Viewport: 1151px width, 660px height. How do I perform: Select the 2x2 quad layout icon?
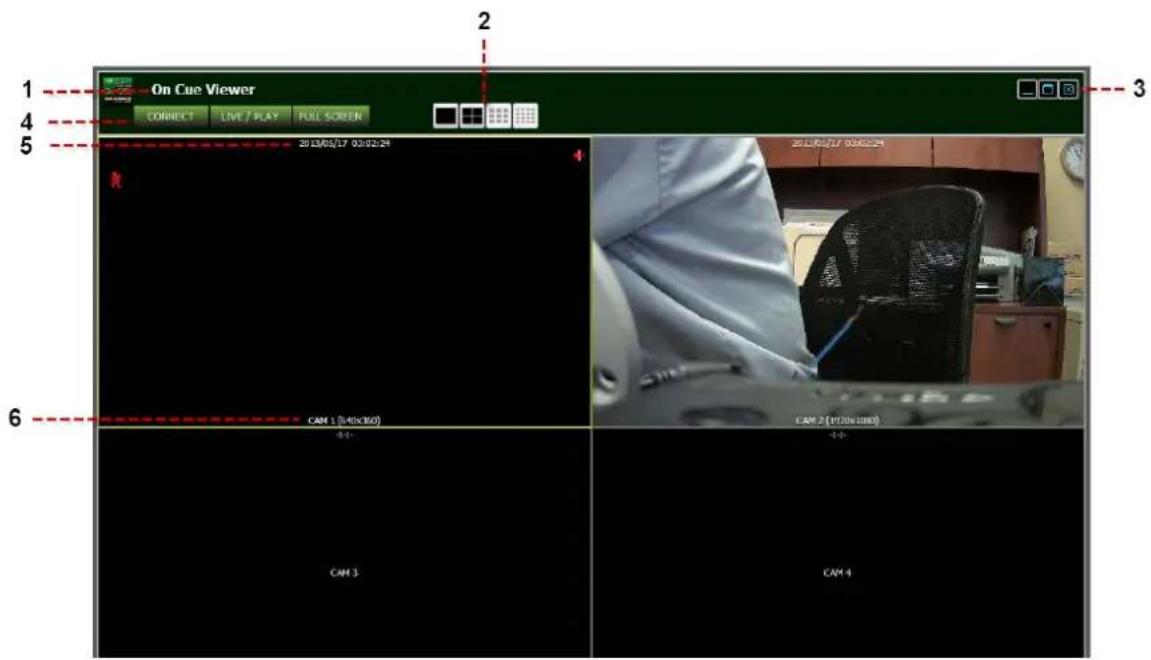pos(472,115)
